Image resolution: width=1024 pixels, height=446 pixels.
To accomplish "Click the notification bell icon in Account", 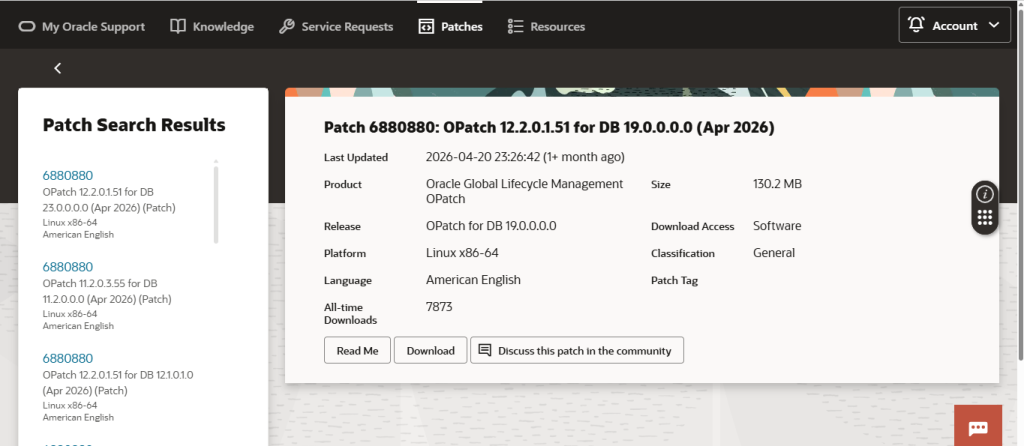I will [x=916, y=25].
